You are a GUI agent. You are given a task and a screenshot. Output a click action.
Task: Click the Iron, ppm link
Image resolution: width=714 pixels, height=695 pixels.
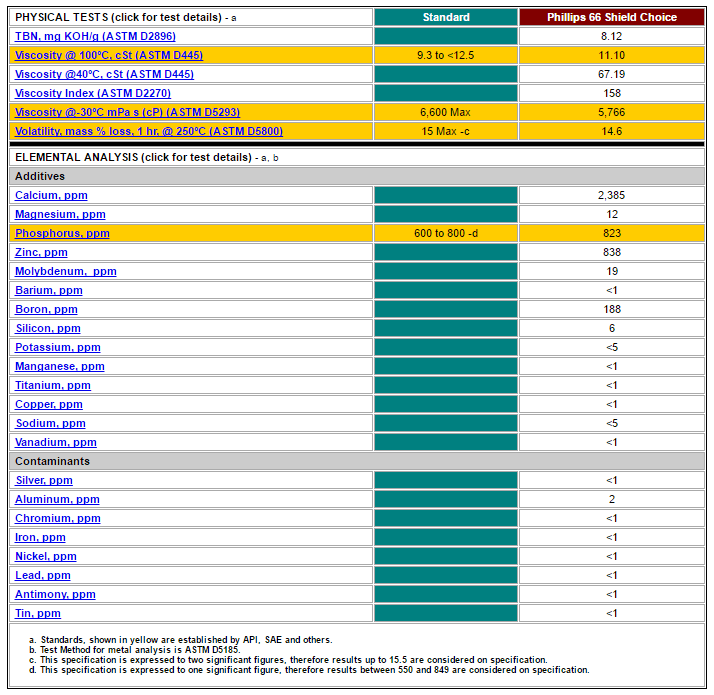click(40, 537)
